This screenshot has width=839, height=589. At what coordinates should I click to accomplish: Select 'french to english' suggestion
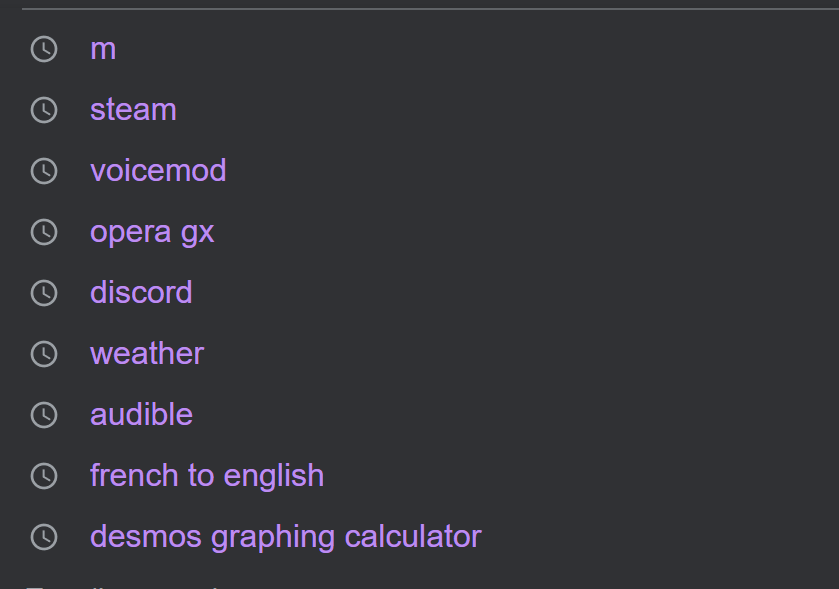point(207,476)
